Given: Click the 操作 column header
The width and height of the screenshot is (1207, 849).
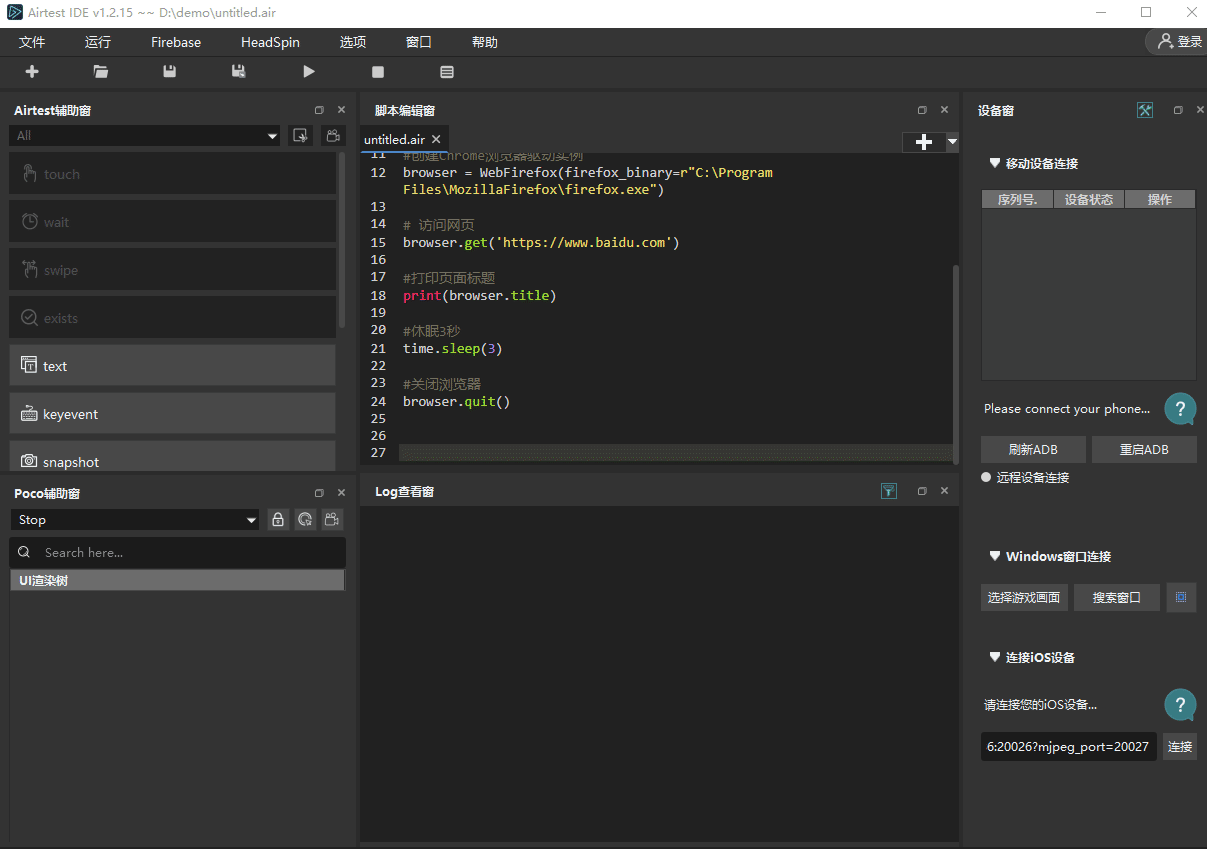Looking at the screenshot, I should (x=1160, y=200).
